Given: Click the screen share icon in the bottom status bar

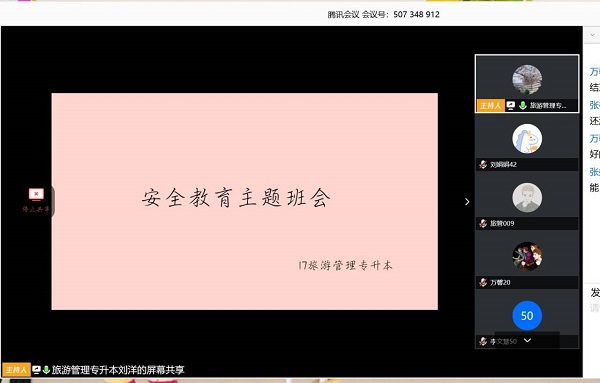Looking at the screenshot, I should tap(36, 370).
